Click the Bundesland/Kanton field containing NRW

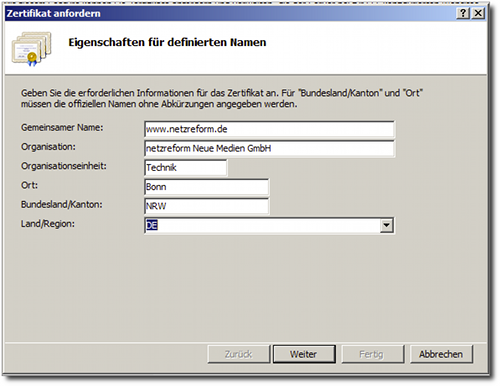coord(207,206)
